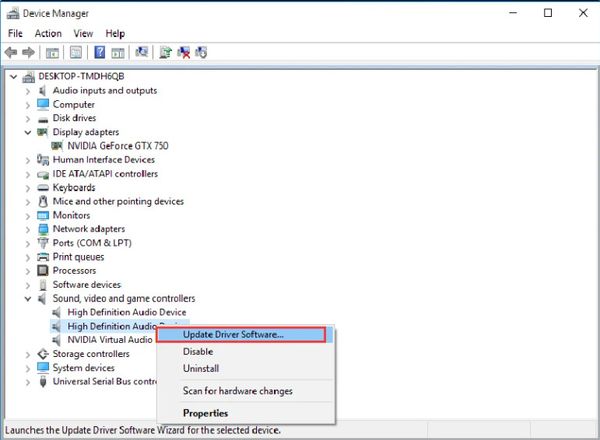Open the View menu
This screenshot has width=600, height=440.
tap(83, 33)
